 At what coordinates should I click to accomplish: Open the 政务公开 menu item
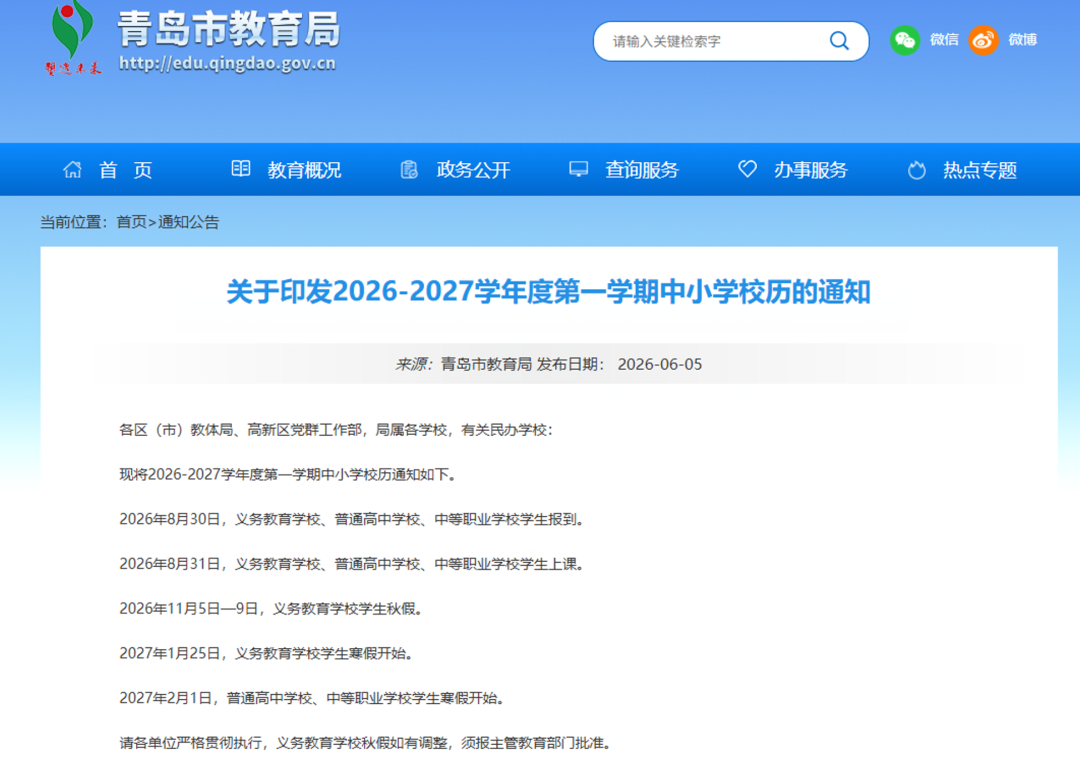tap(473, 170)
